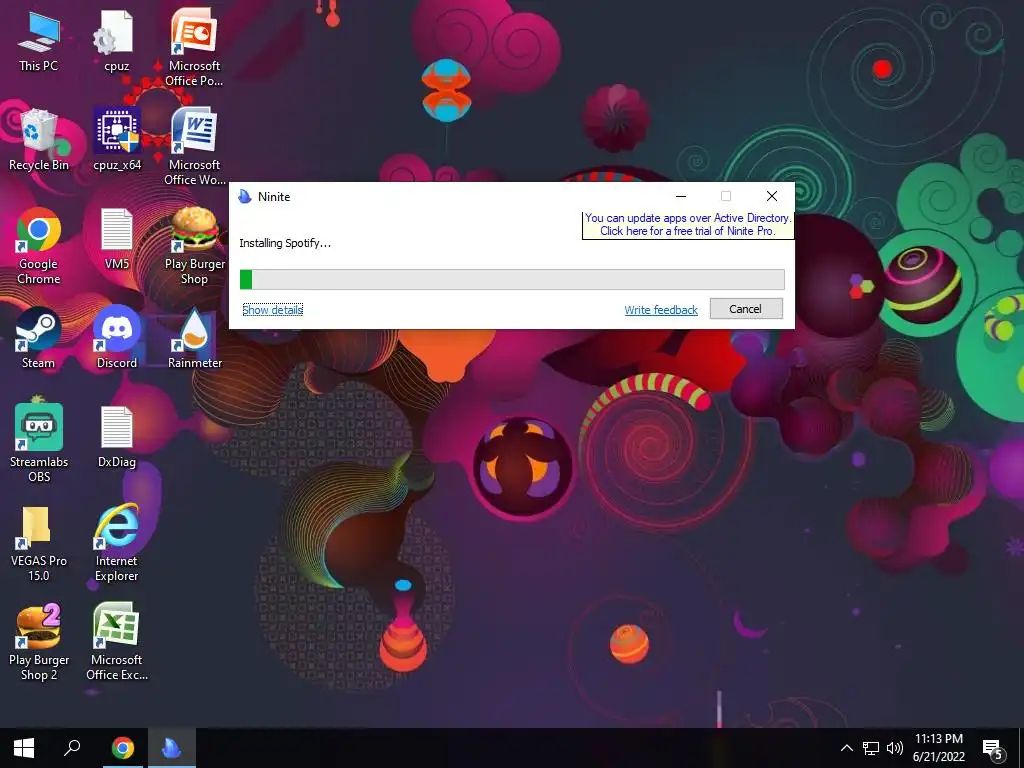
Task: Click the Ninite logo in title bar
Action: (x=245, y=197)
